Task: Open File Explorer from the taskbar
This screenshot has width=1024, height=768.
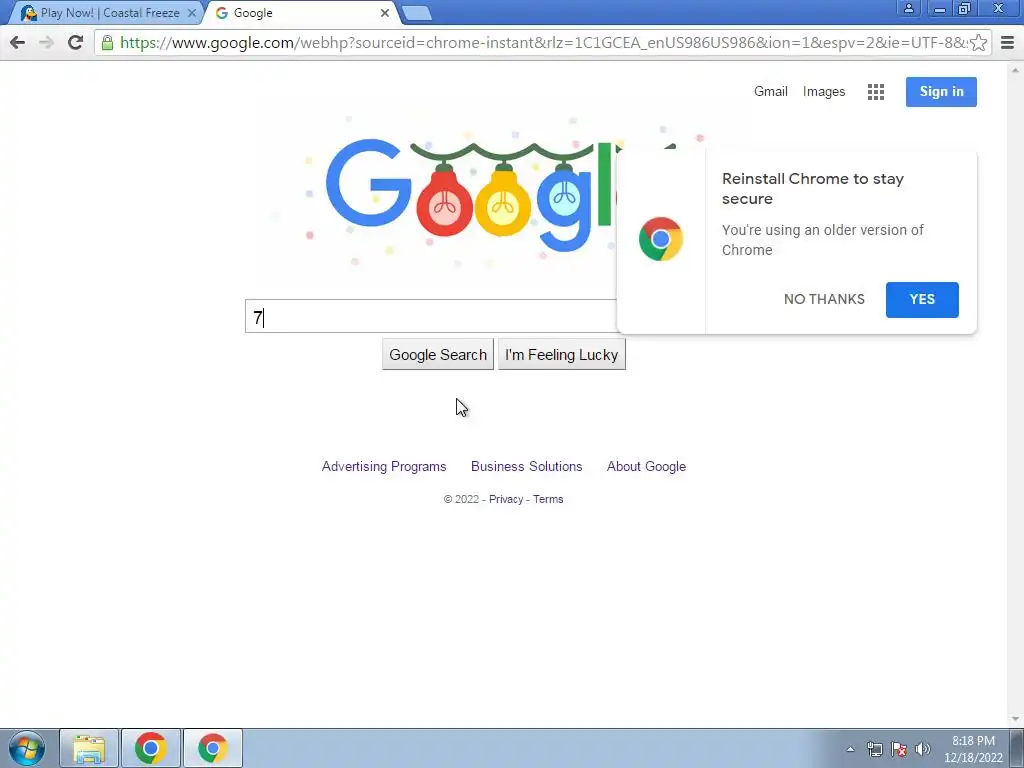Action: [89, 748]
